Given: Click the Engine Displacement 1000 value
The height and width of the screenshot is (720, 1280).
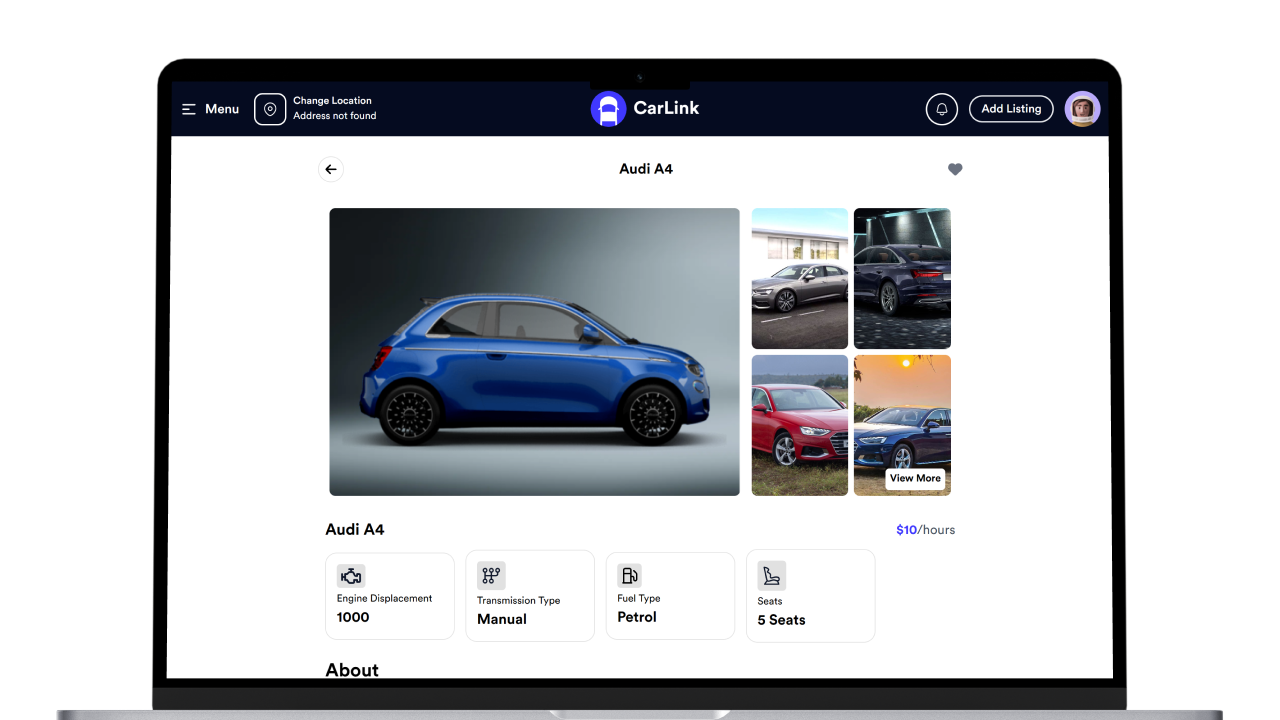Looking at the screenshot, I should point(353,617).
